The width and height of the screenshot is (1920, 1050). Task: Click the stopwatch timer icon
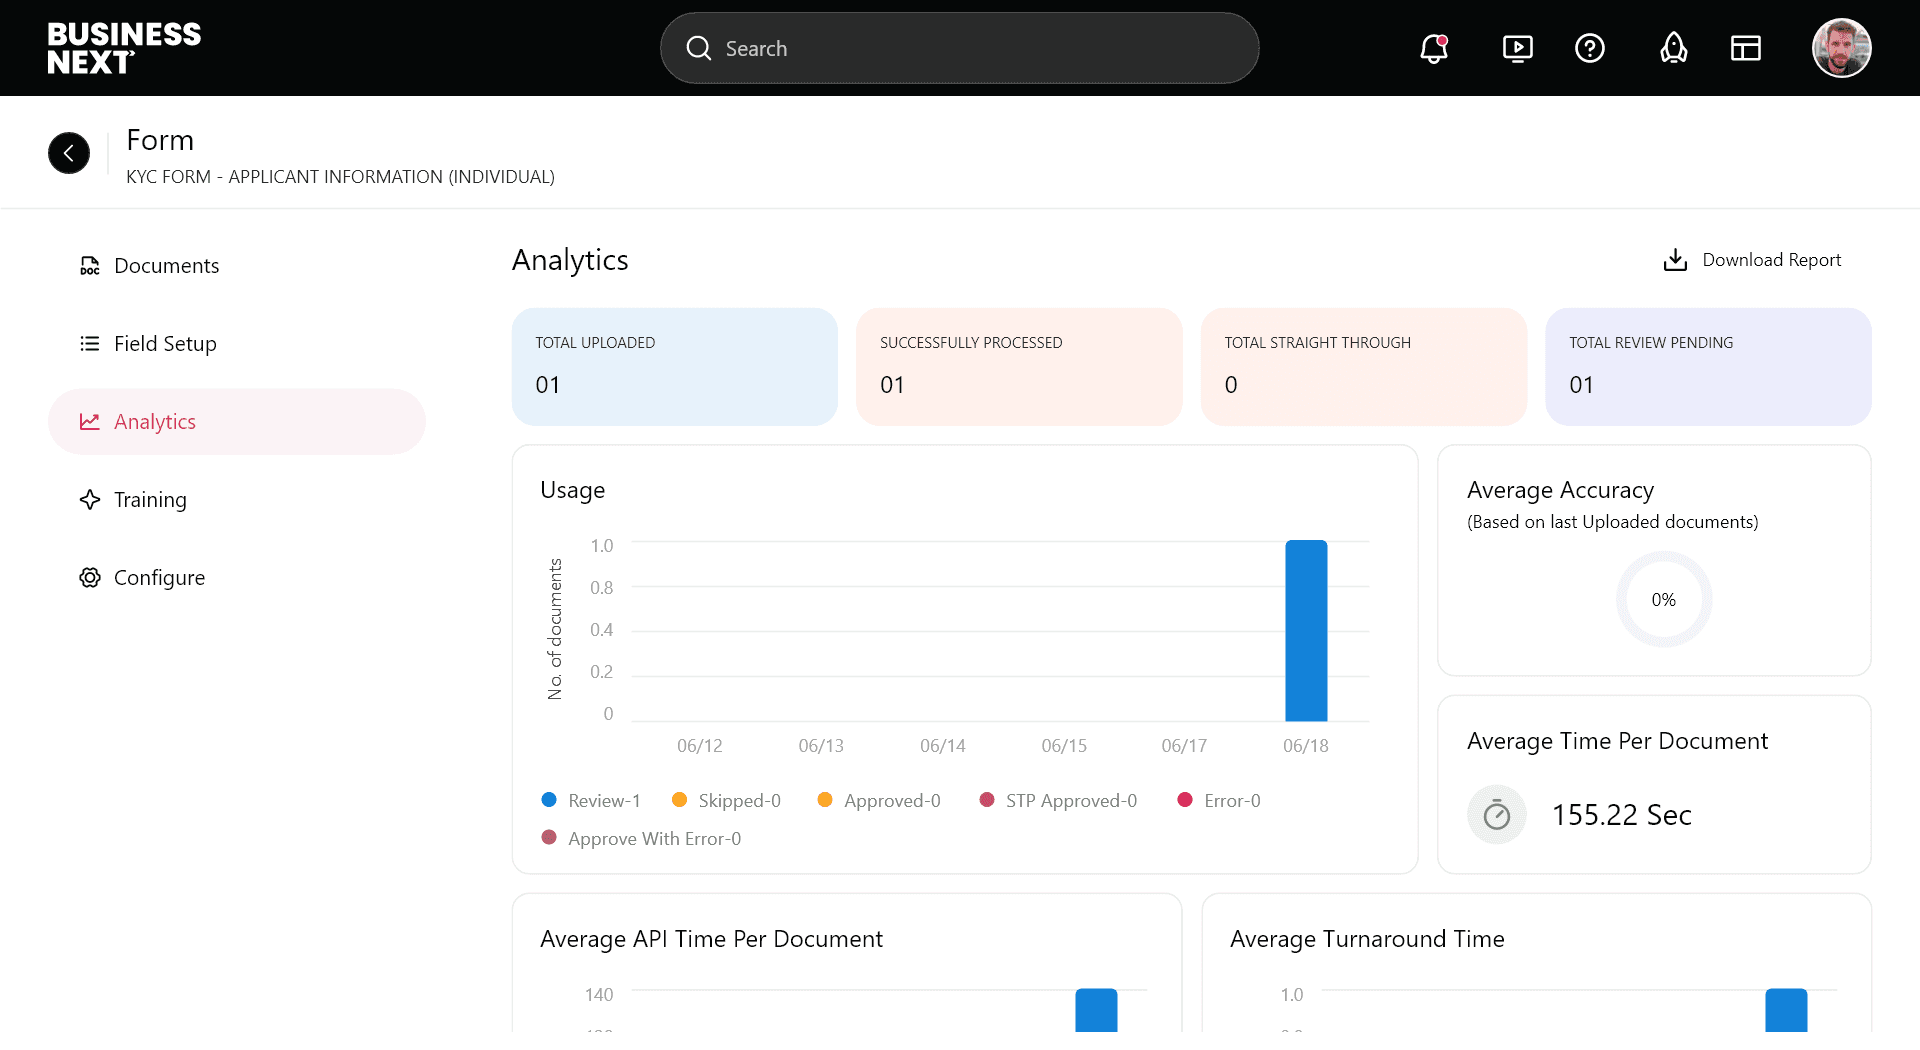pyautogui.click(x=1497, y=815)
